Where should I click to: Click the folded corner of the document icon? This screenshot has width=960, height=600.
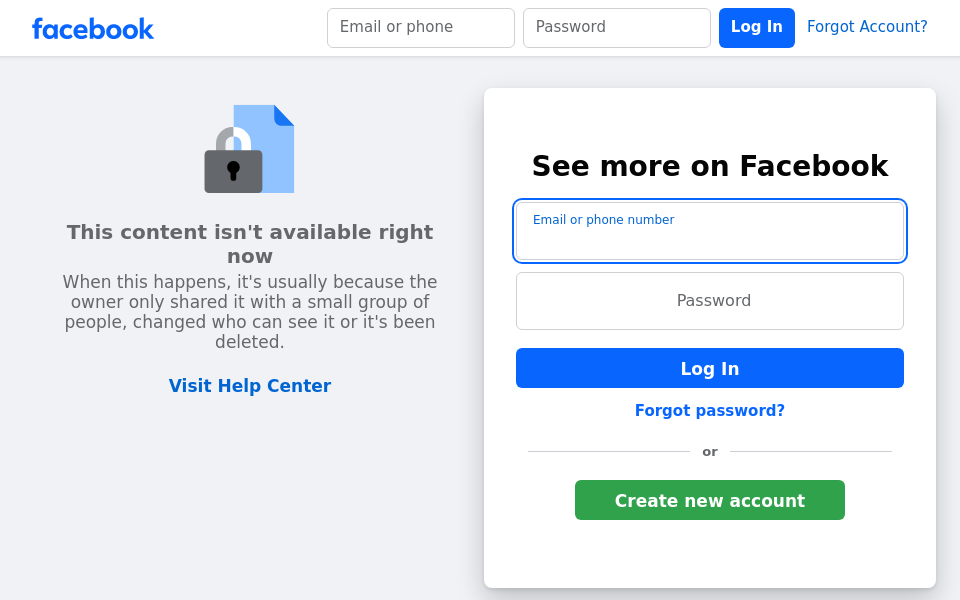284,114
